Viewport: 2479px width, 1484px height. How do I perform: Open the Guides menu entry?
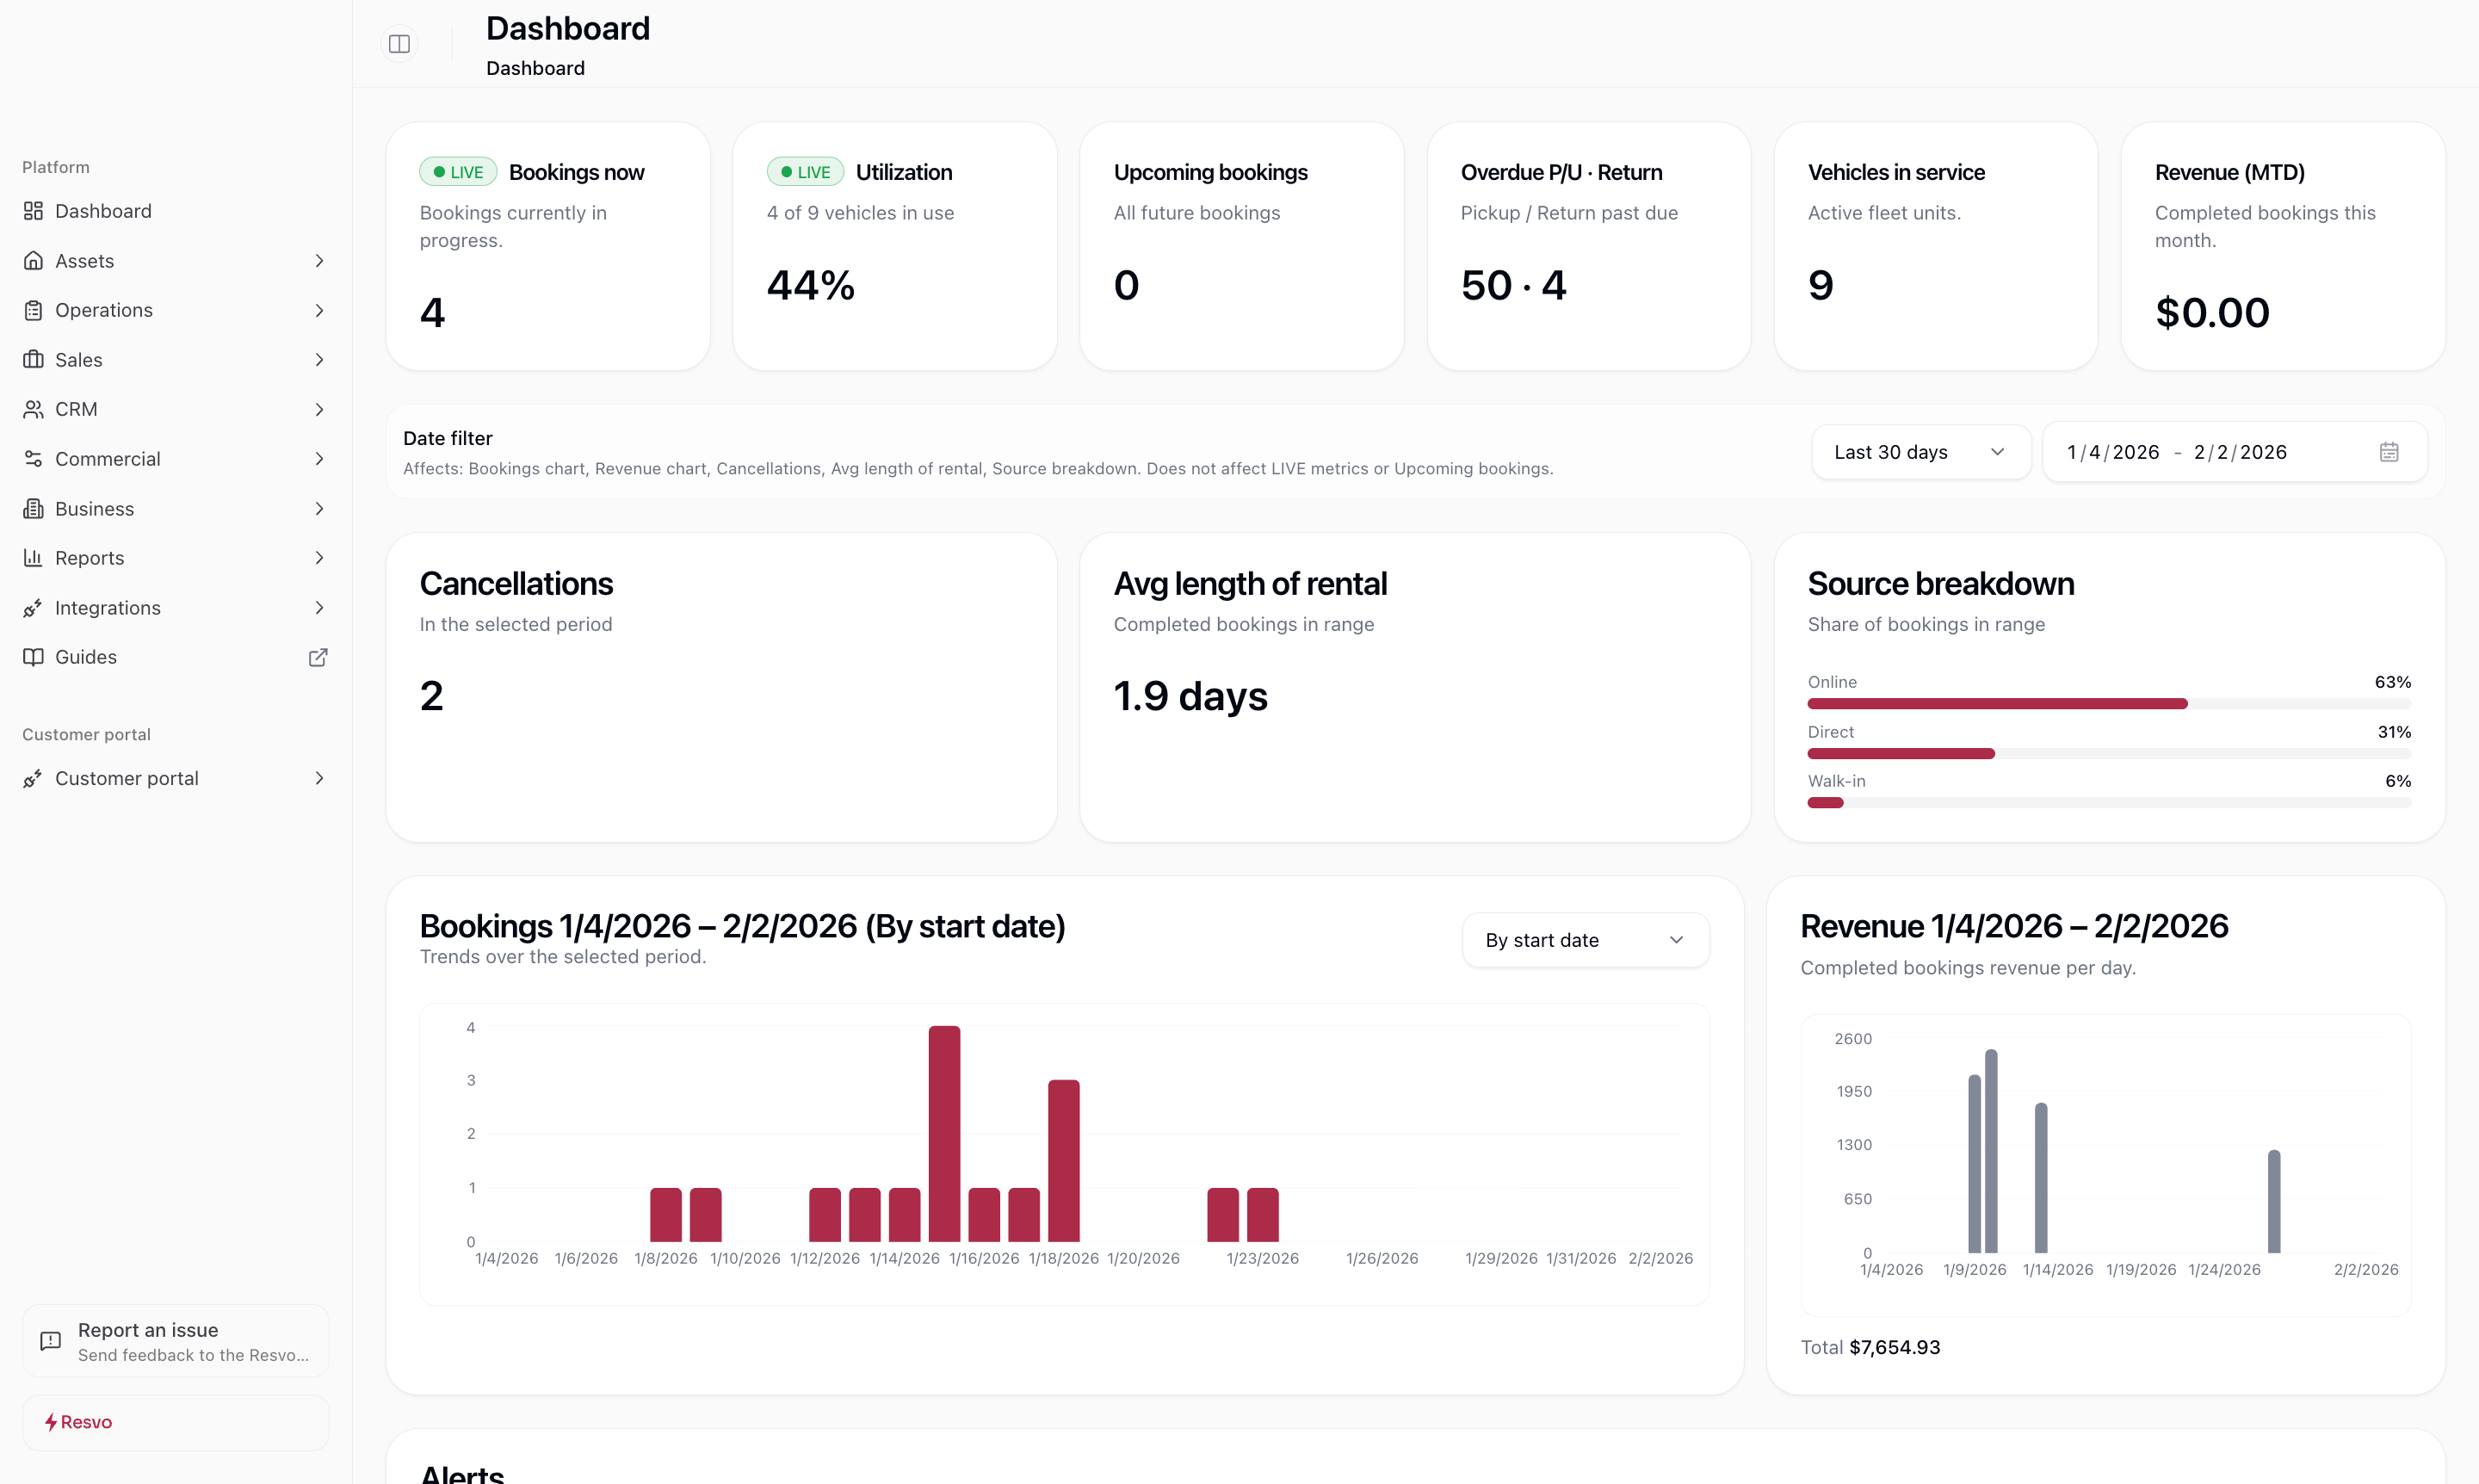(x=85, y=656)
